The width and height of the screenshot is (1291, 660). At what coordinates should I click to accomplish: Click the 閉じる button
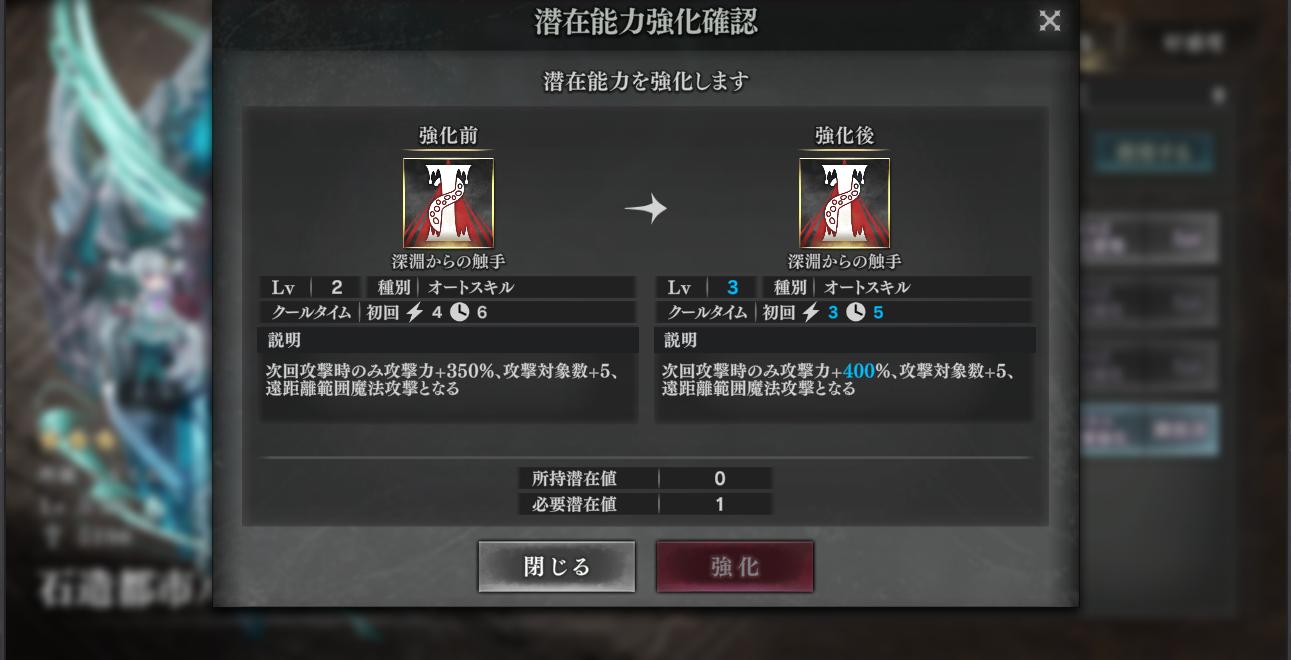click(556, 567)
